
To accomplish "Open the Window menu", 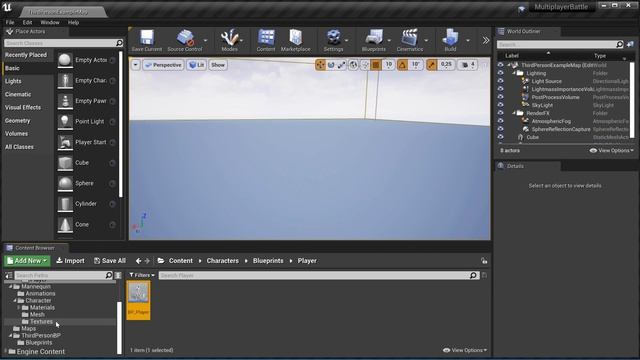I will 50,22.
